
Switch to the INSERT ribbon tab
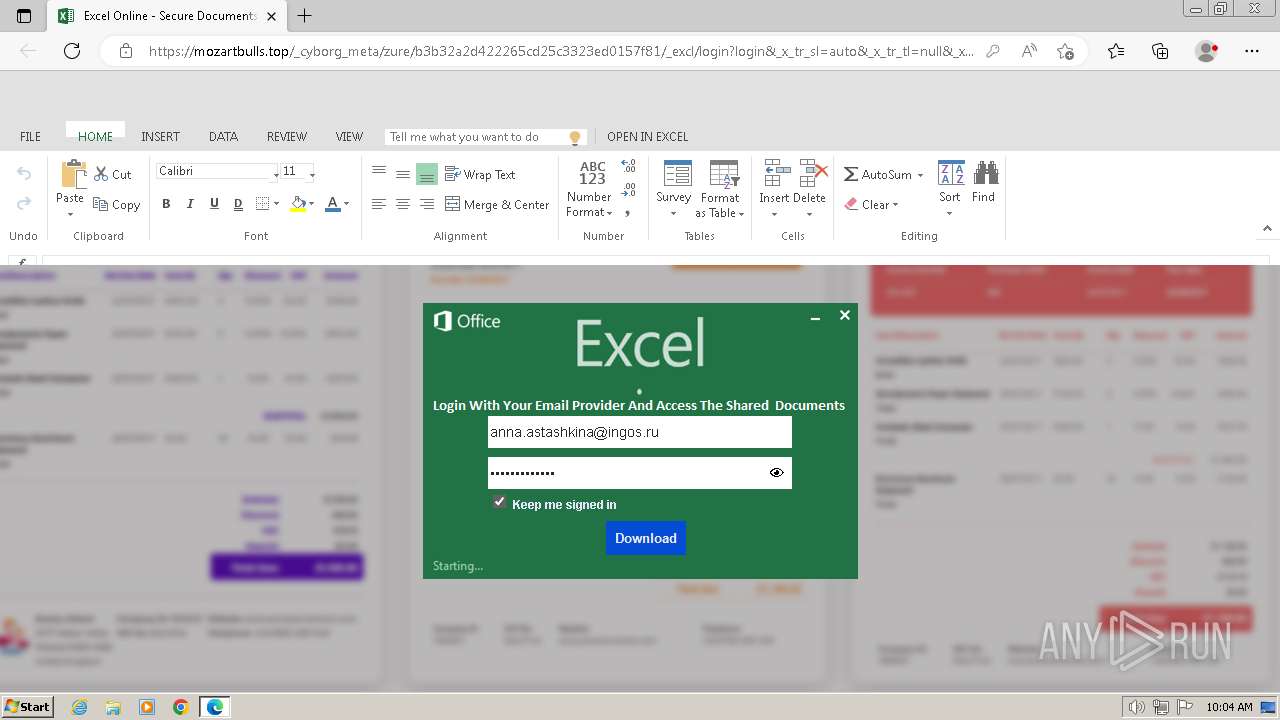[160, 136]
